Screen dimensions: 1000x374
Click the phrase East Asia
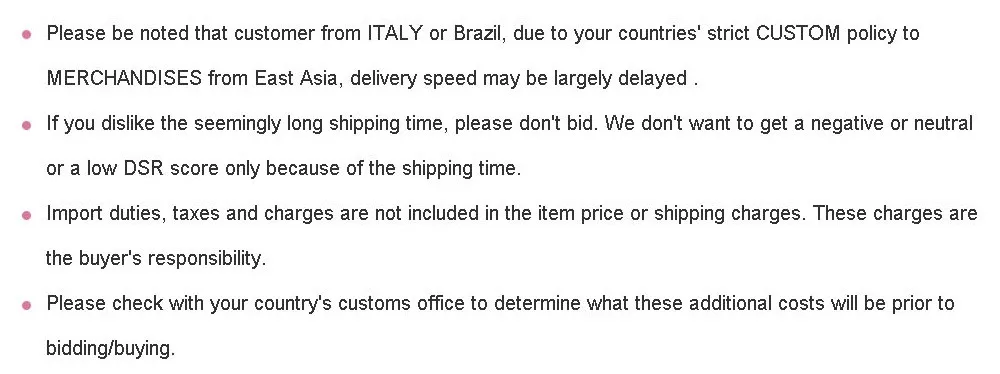click(296, 79)
